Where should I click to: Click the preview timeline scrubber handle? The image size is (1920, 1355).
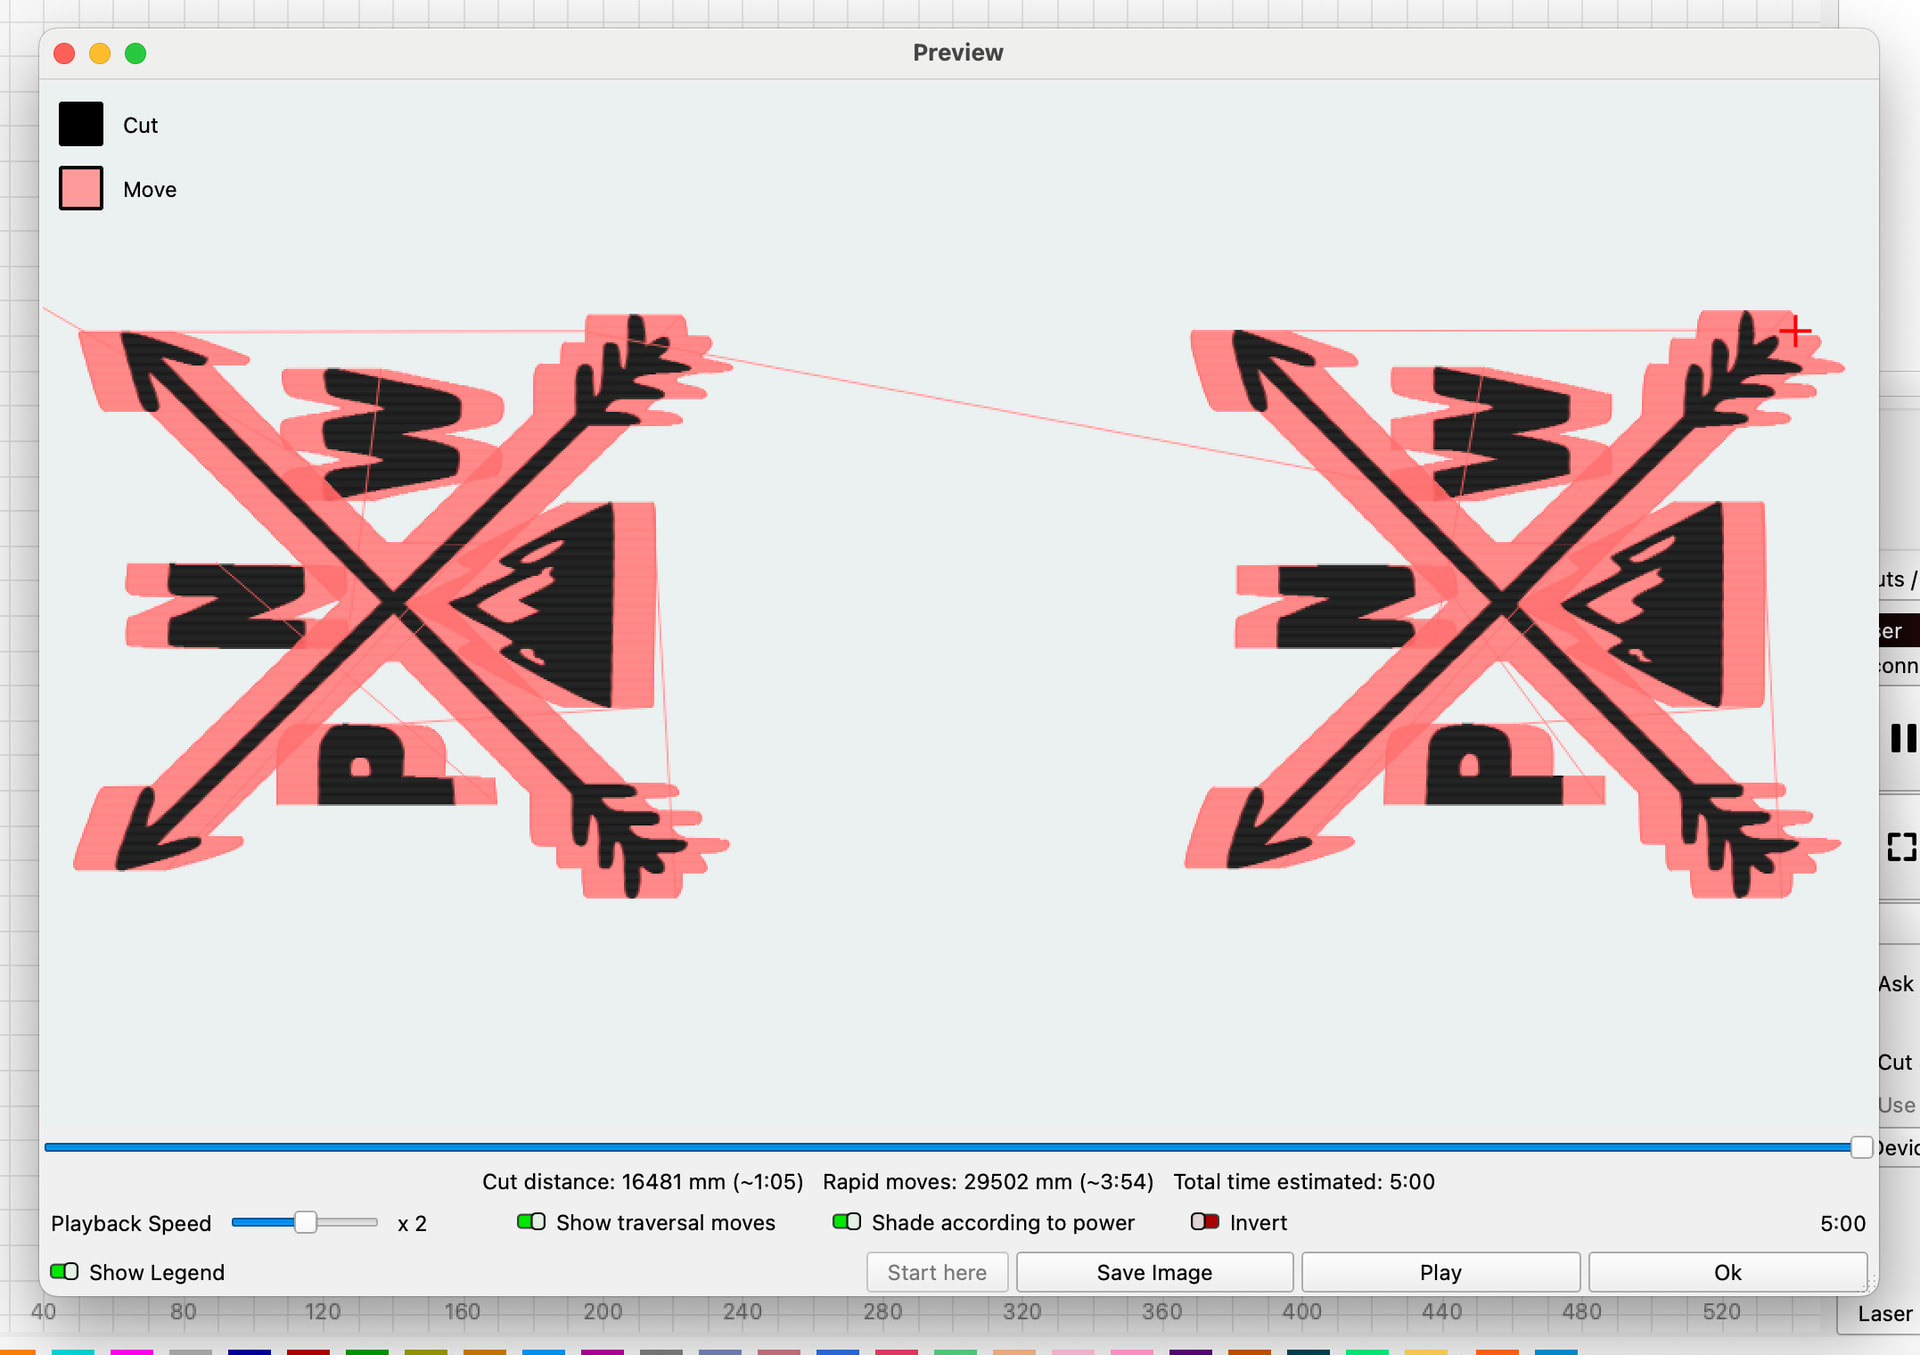tap(1860, 1147)
